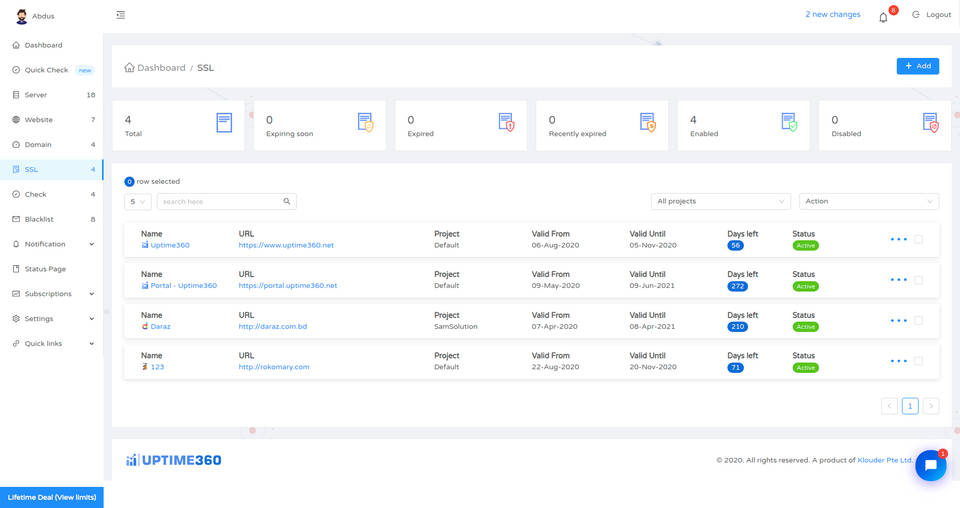This screenshot has width=960, height=508.
Task: Collapse sidebar using the hamburger menu icon
Action: (121, 15)
